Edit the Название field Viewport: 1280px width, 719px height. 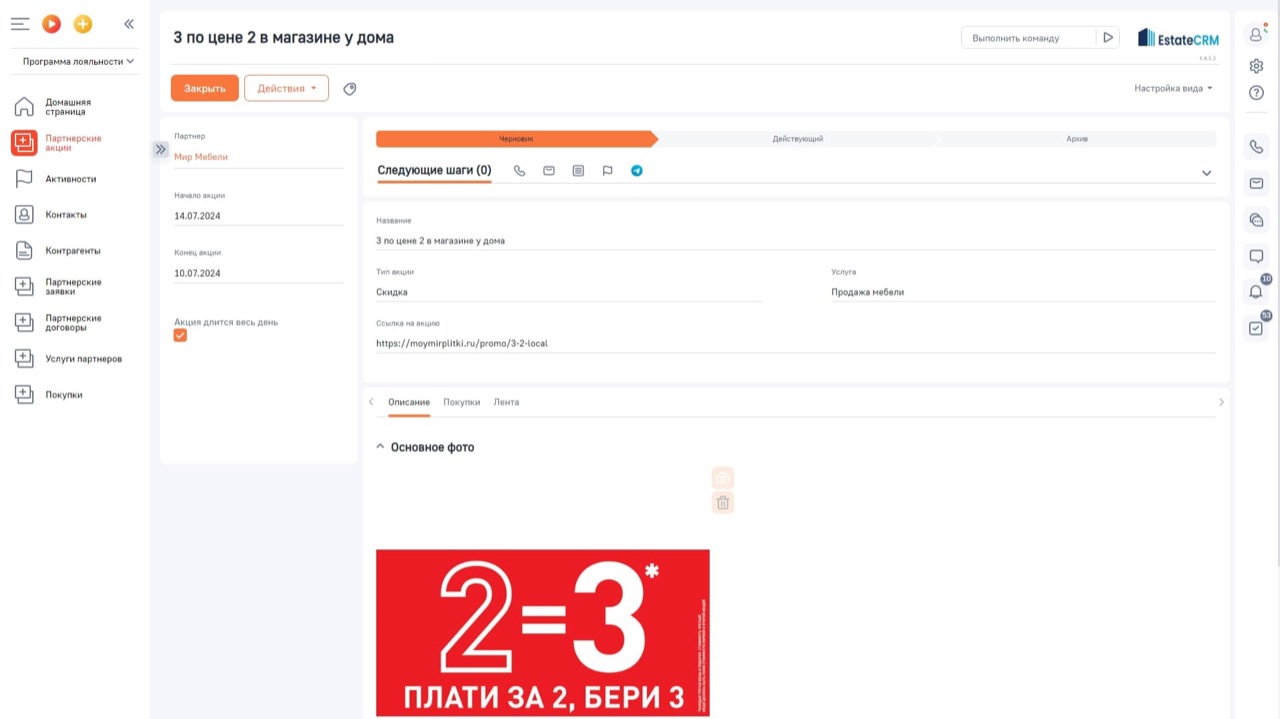coord(796,241)
